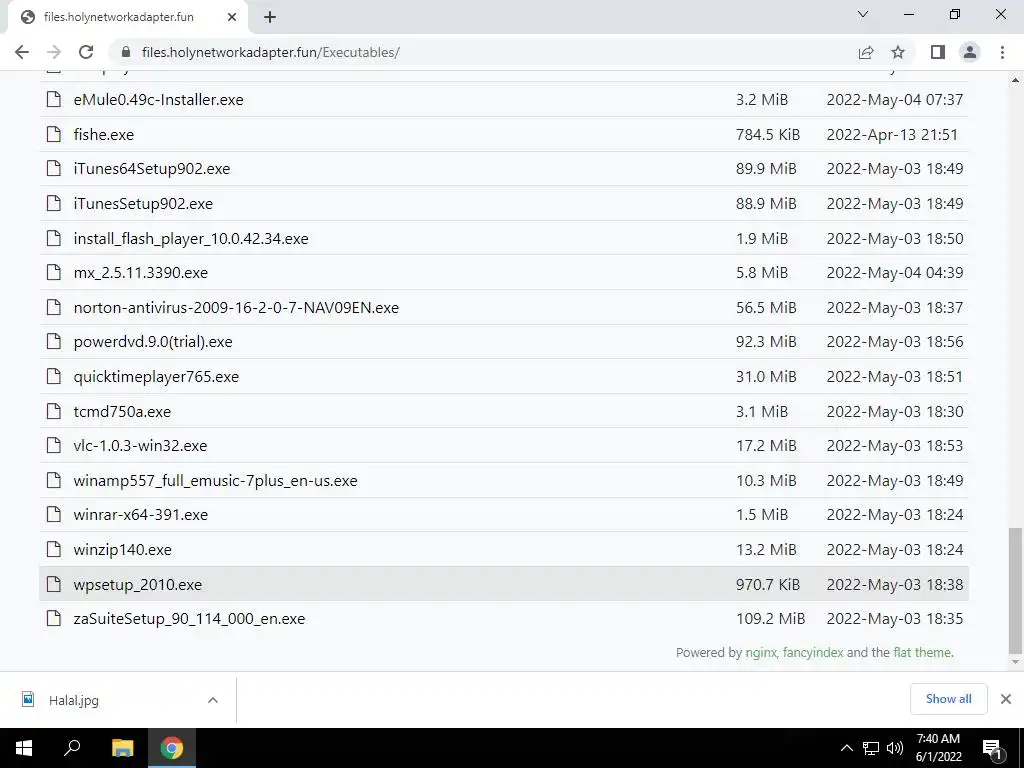The width and height of the screenshot is (1024, 768).
Task: Open the Chrome profile avatar menu
Action: coord(970,52)
